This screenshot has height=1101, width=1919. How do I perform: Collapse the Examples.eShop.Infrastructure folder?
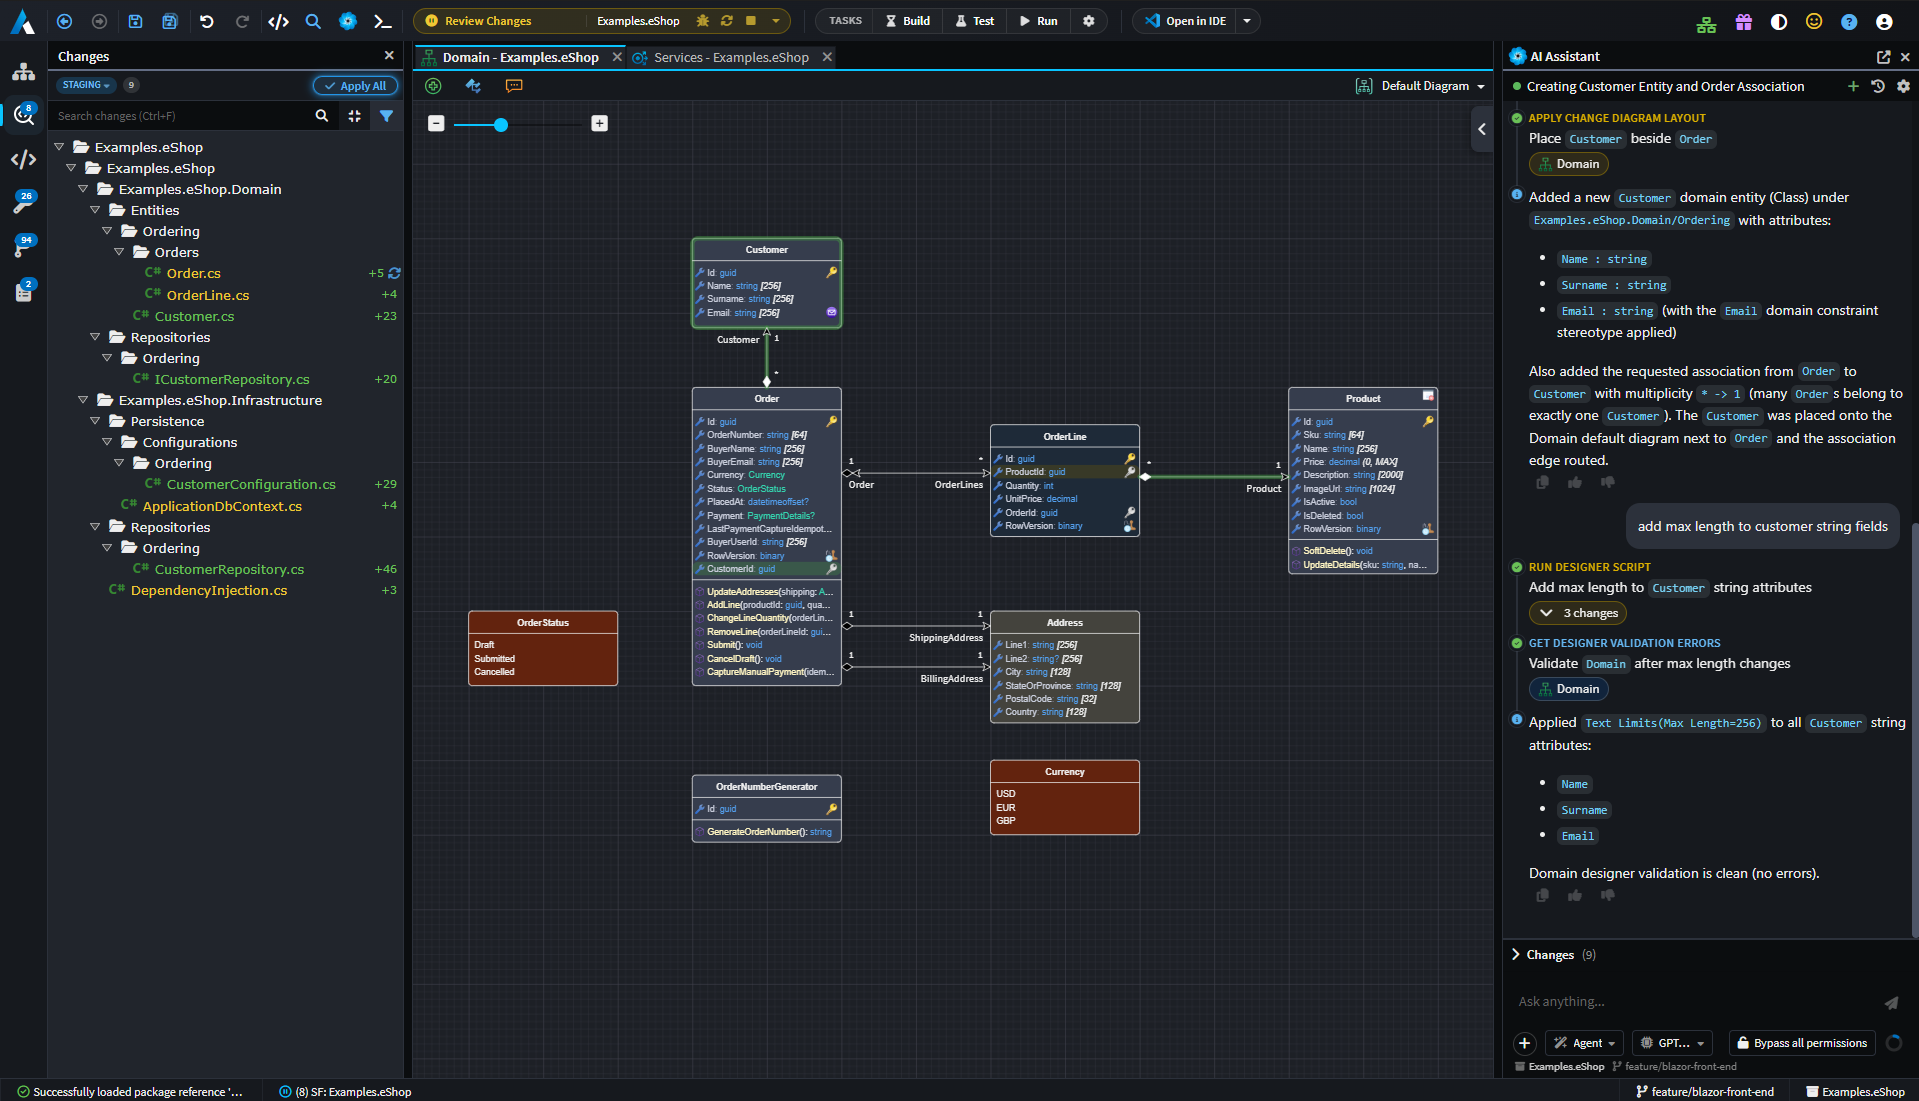click(x=83, y=400)
